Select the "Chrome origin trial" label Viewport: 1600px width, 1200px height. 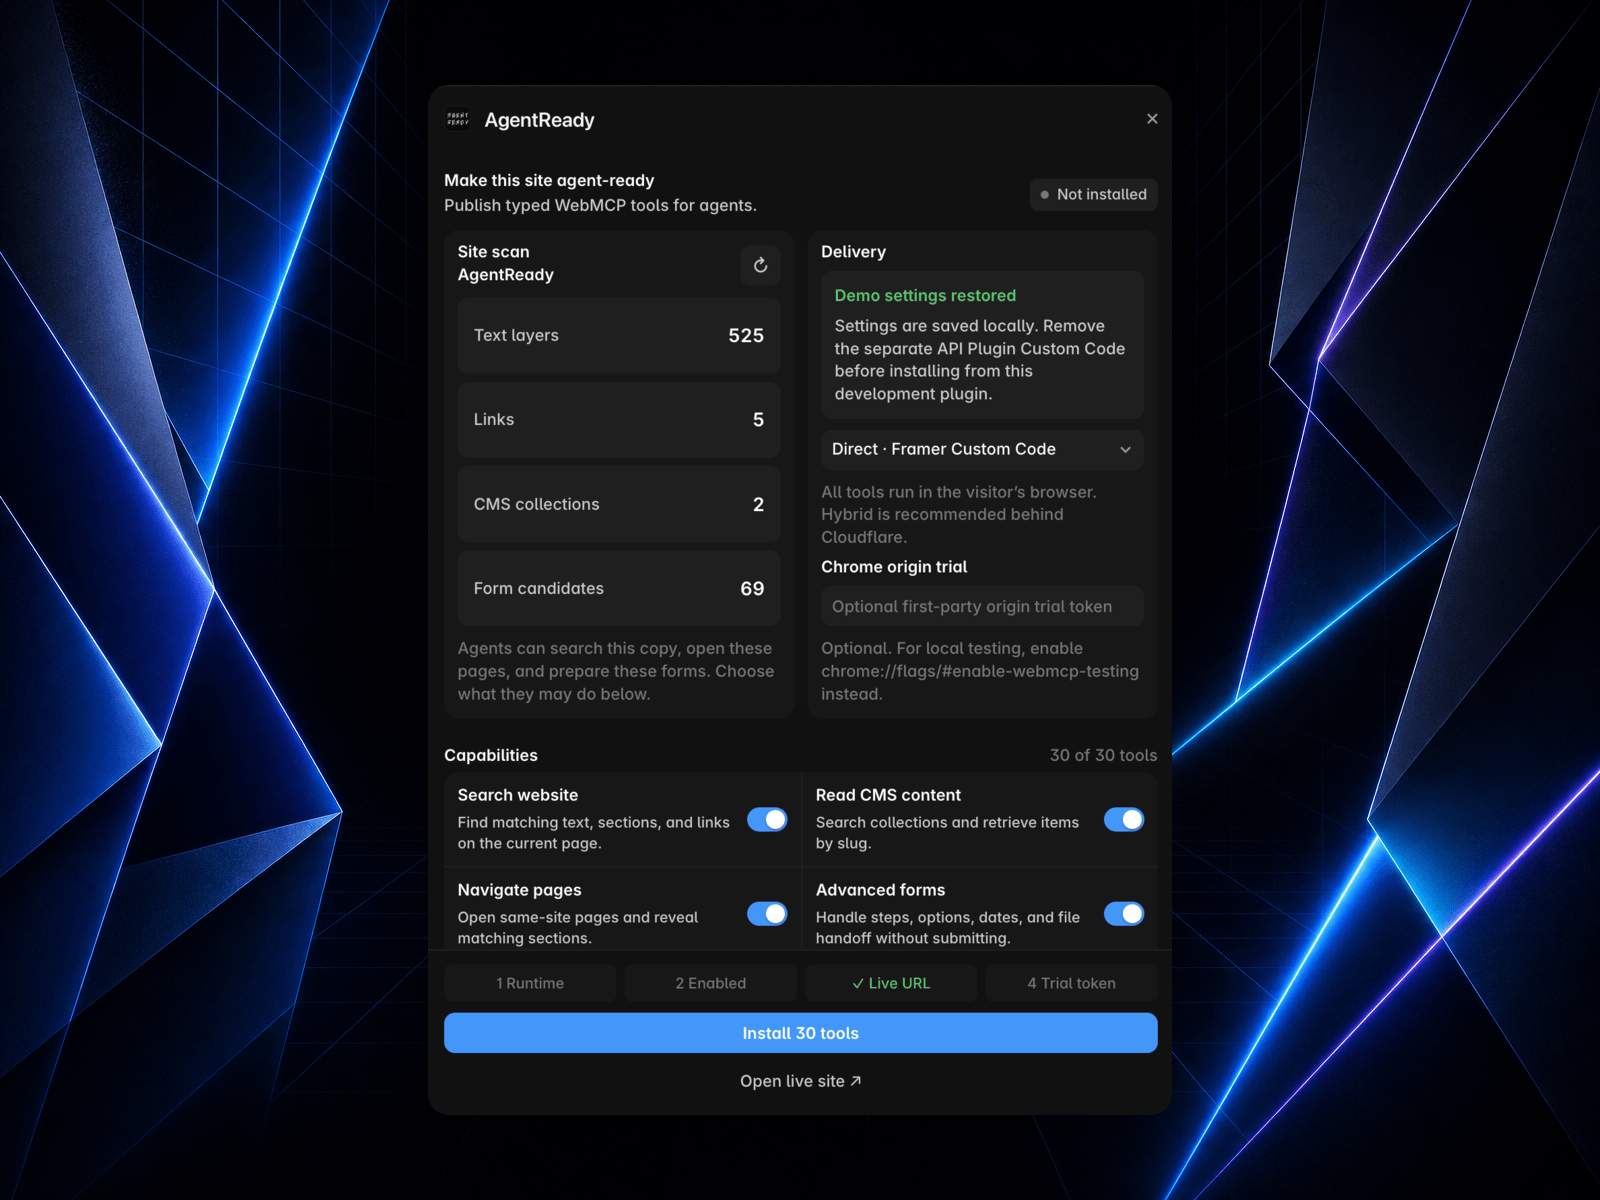pos(894,567)
